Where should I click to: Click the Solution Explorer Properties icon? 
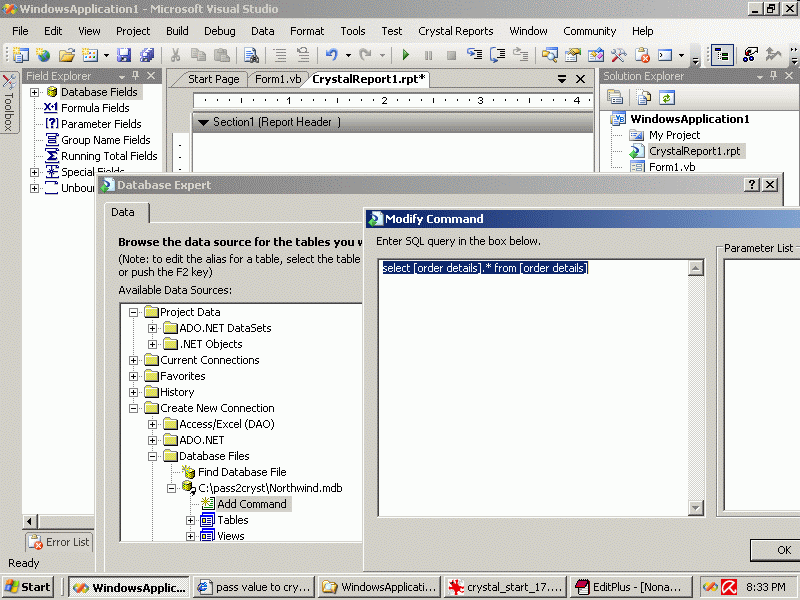click(615, 97)
